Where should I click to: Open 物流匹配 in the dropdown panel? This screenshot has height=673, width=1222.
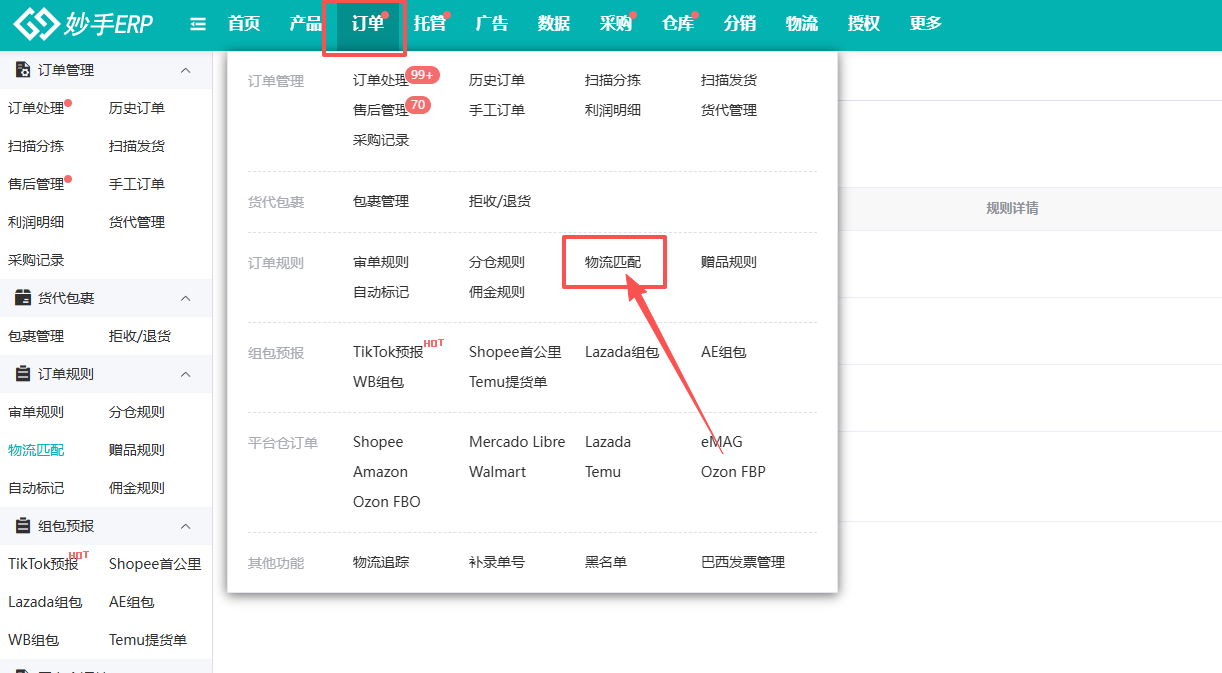click(613, 262)
